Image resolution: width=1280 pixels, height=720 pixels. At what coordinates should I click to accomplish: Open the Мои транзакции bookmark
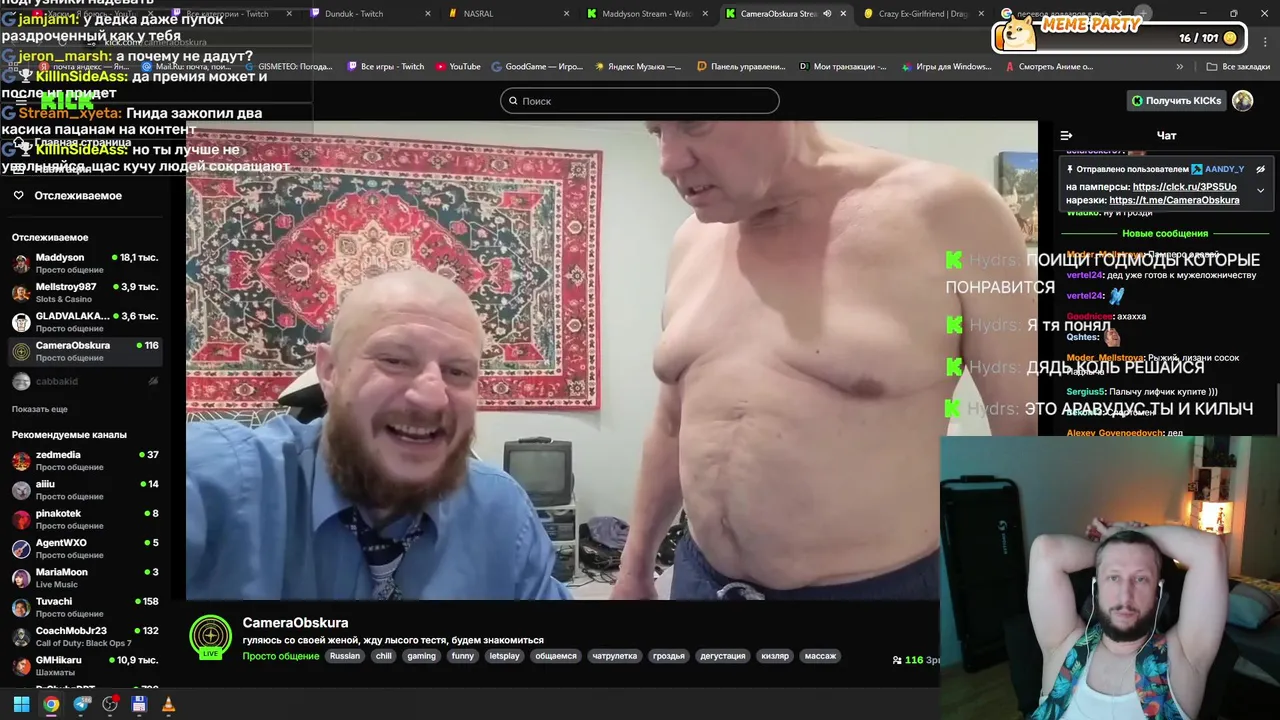[842, 67]
